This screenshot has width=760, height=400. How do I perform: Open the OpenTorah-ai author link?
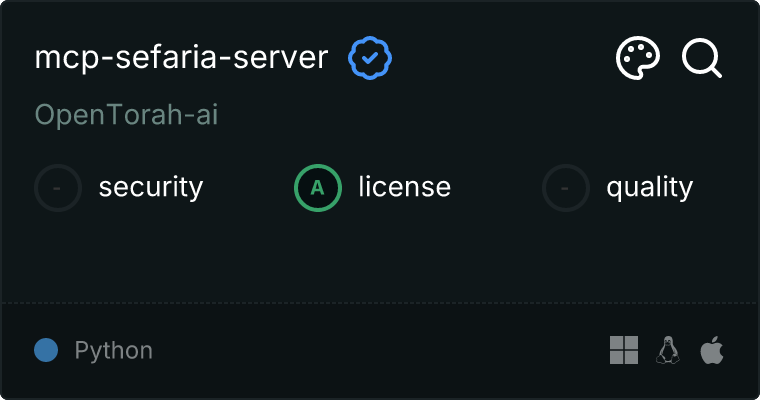pyautogui.click(x=127, y=115)
